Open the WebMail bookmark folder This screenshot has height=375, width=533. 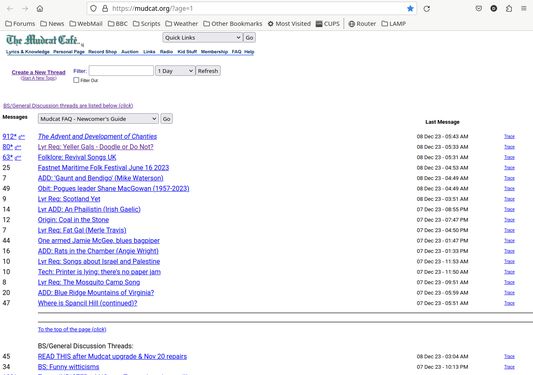coord(86,23)
